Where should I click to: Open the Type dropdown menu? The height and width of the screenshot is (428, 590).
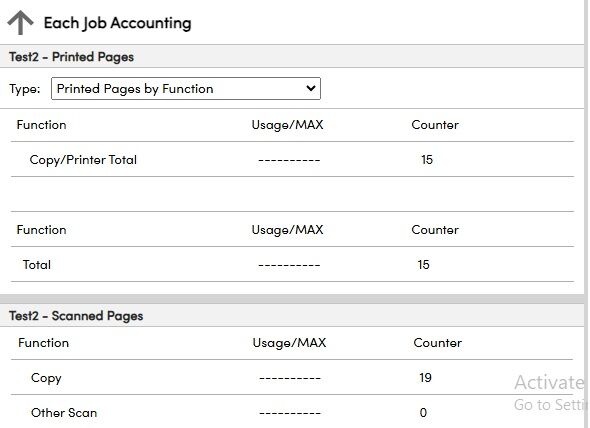(186, 88)
